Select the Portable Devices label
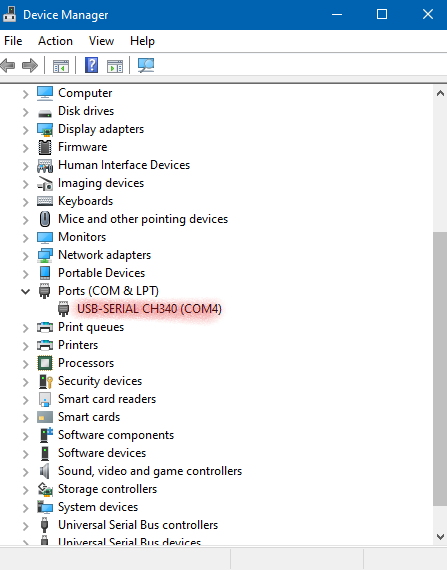This screenshot has width=447, height=570. tap(101, 273)
